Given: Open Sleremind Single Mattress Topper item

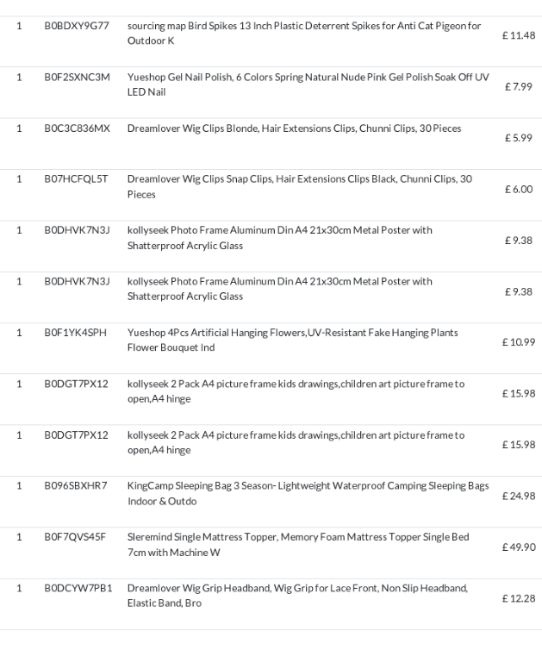Looking at the screenshot, I should point(298,545).
